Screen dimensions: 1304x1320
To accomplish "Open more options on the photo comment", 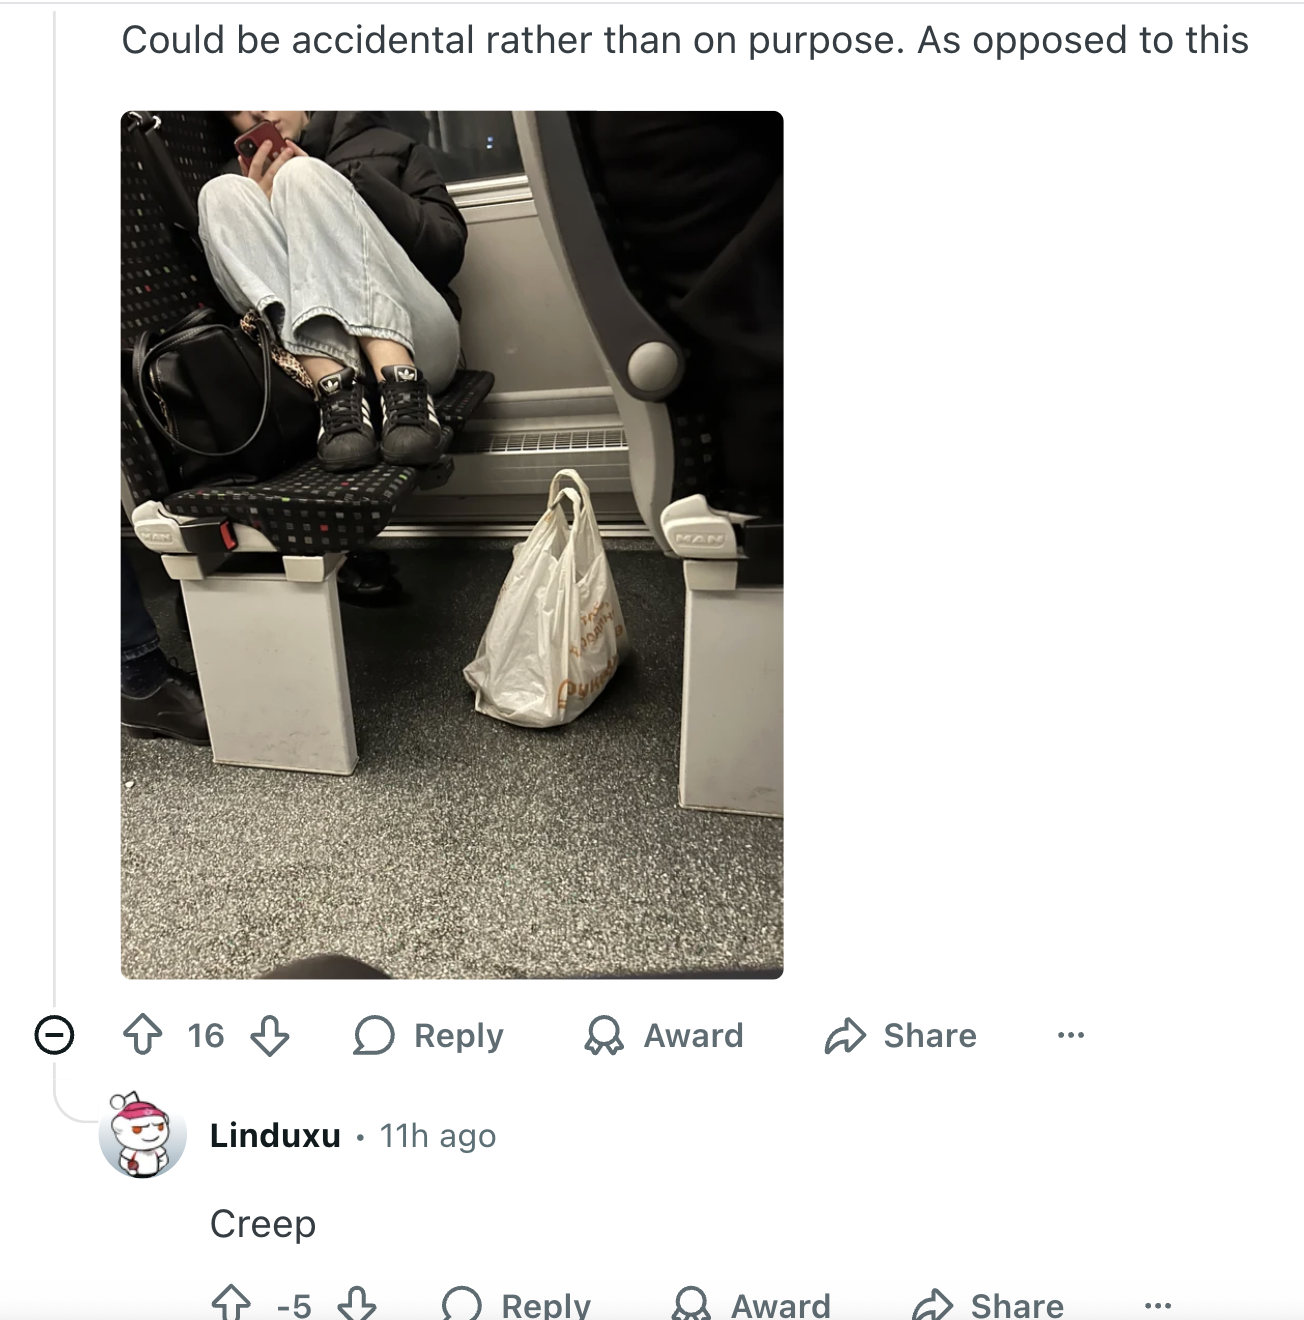I will [x=1070, y=1035].
